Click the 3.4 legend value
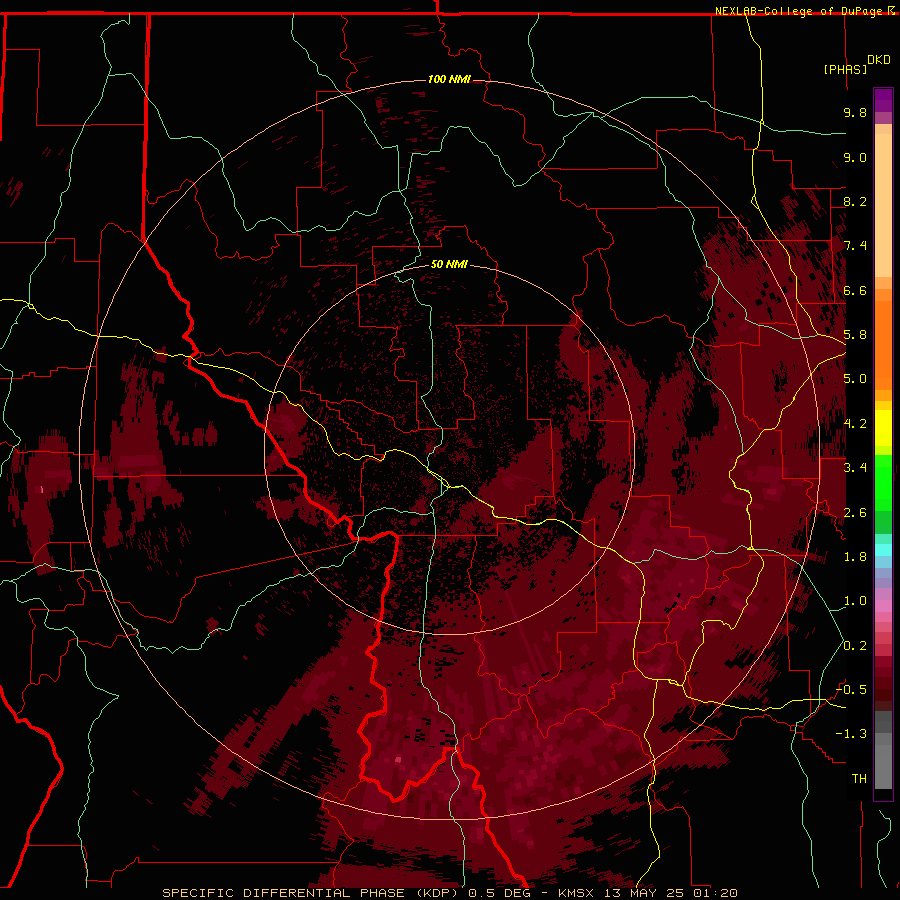The width and height of the screenshot is (900, 900). click(855, 468)
